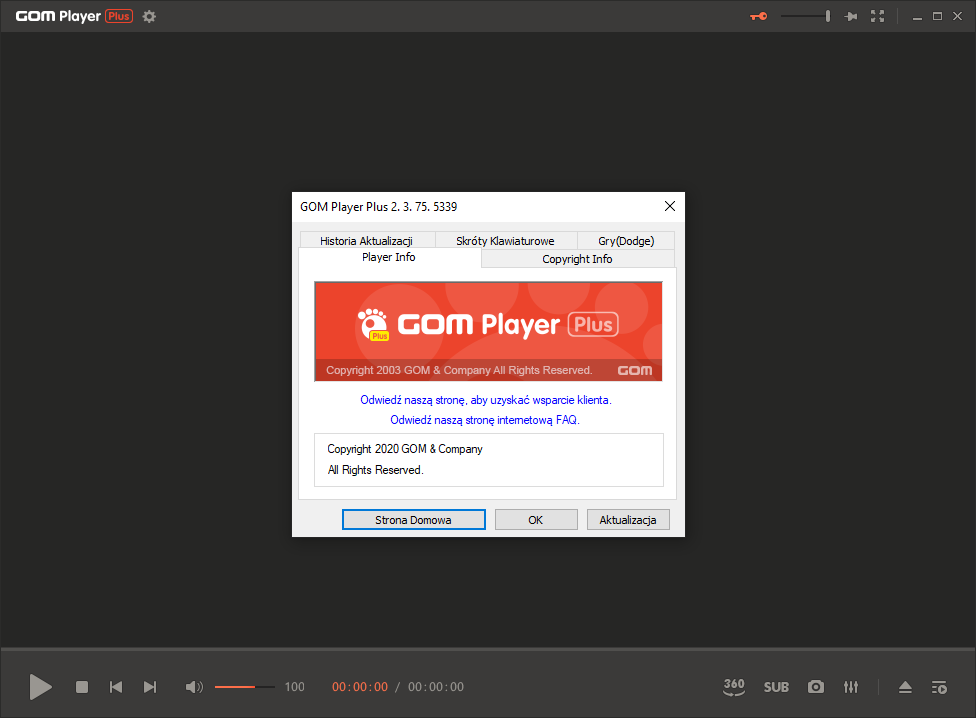
Task: Skip to the next track
Action: [150, 687]
